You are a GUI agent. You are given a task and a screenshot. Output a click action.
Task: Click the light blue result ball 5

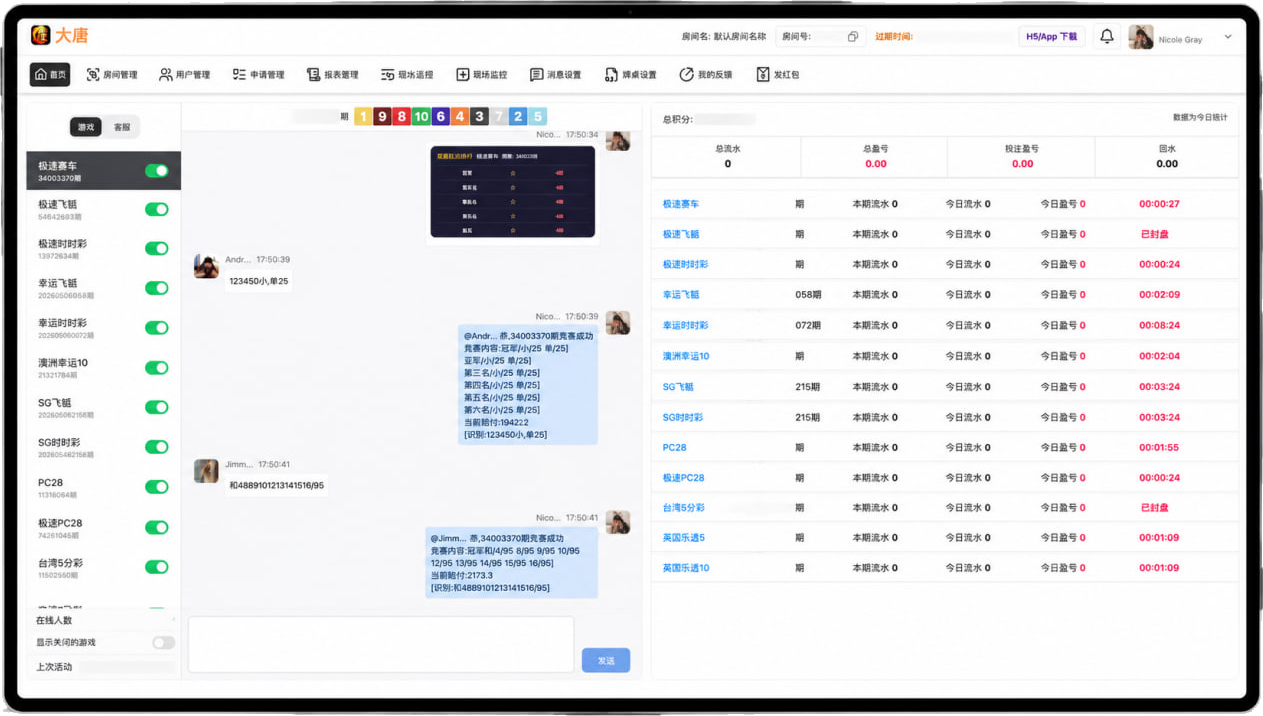537,117
